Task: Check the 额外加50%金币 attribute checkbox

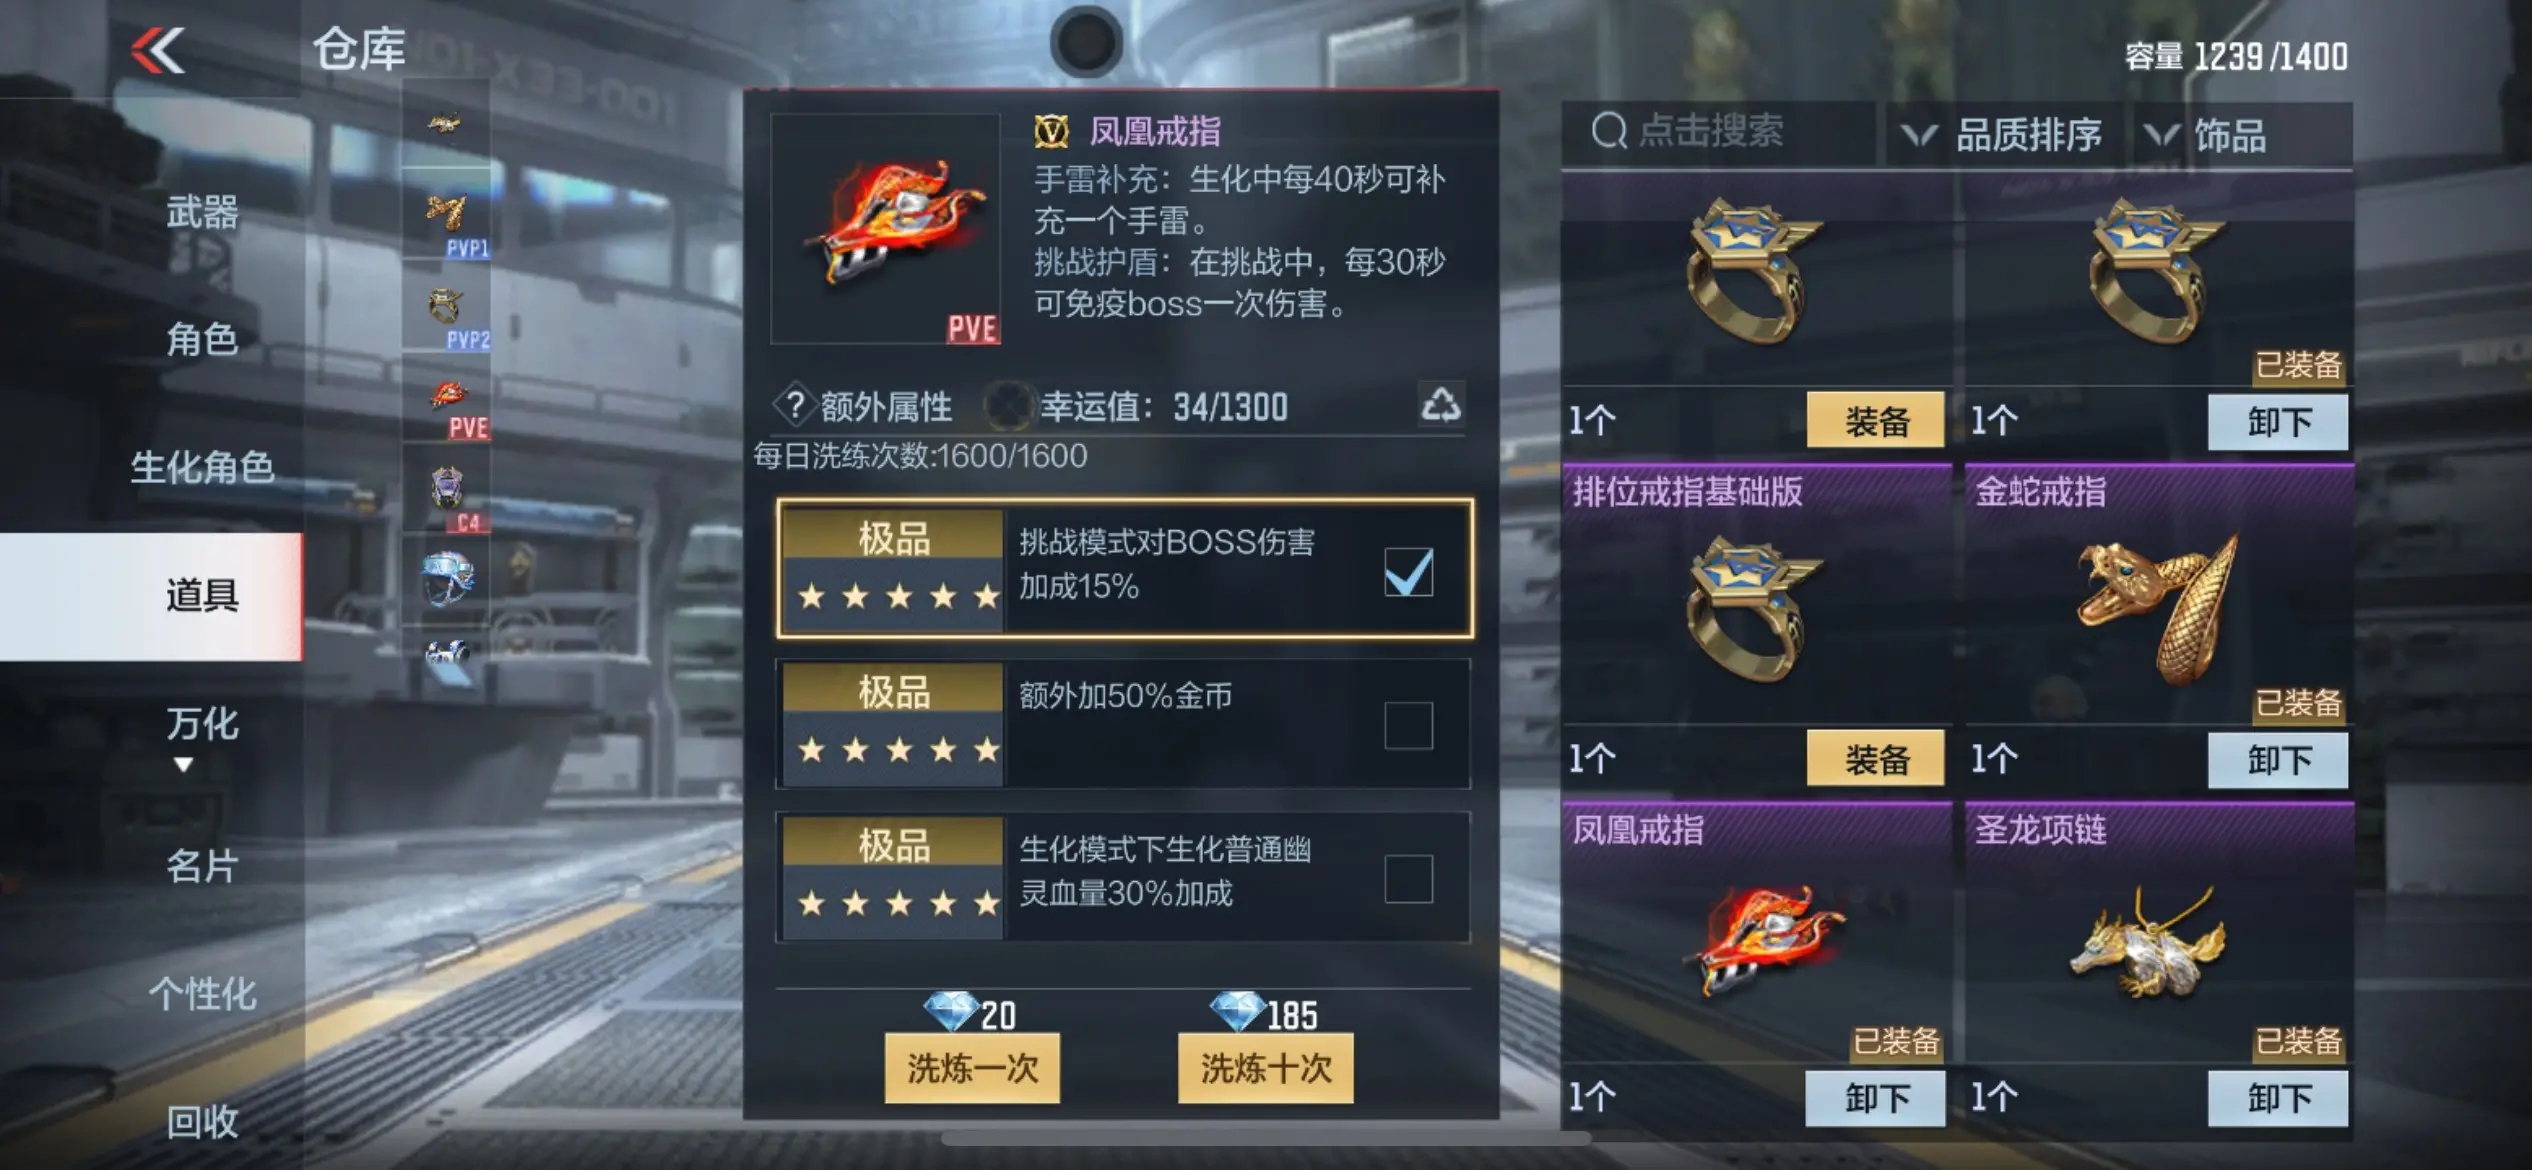Action: click(x=1408, y=725)
